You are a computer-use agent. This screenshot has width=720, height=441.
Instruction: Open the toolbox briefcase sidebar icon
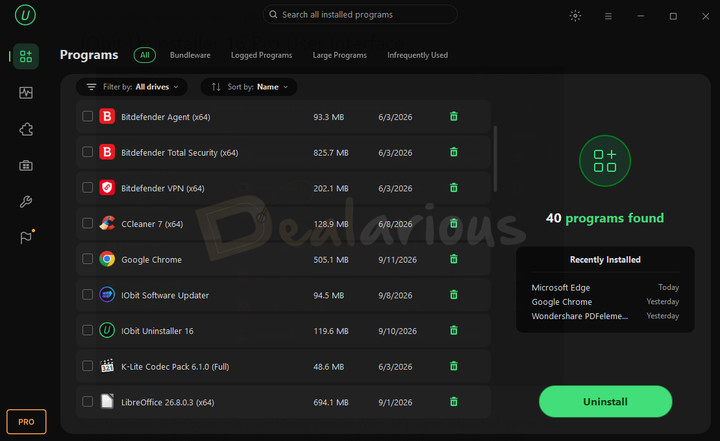26,165
